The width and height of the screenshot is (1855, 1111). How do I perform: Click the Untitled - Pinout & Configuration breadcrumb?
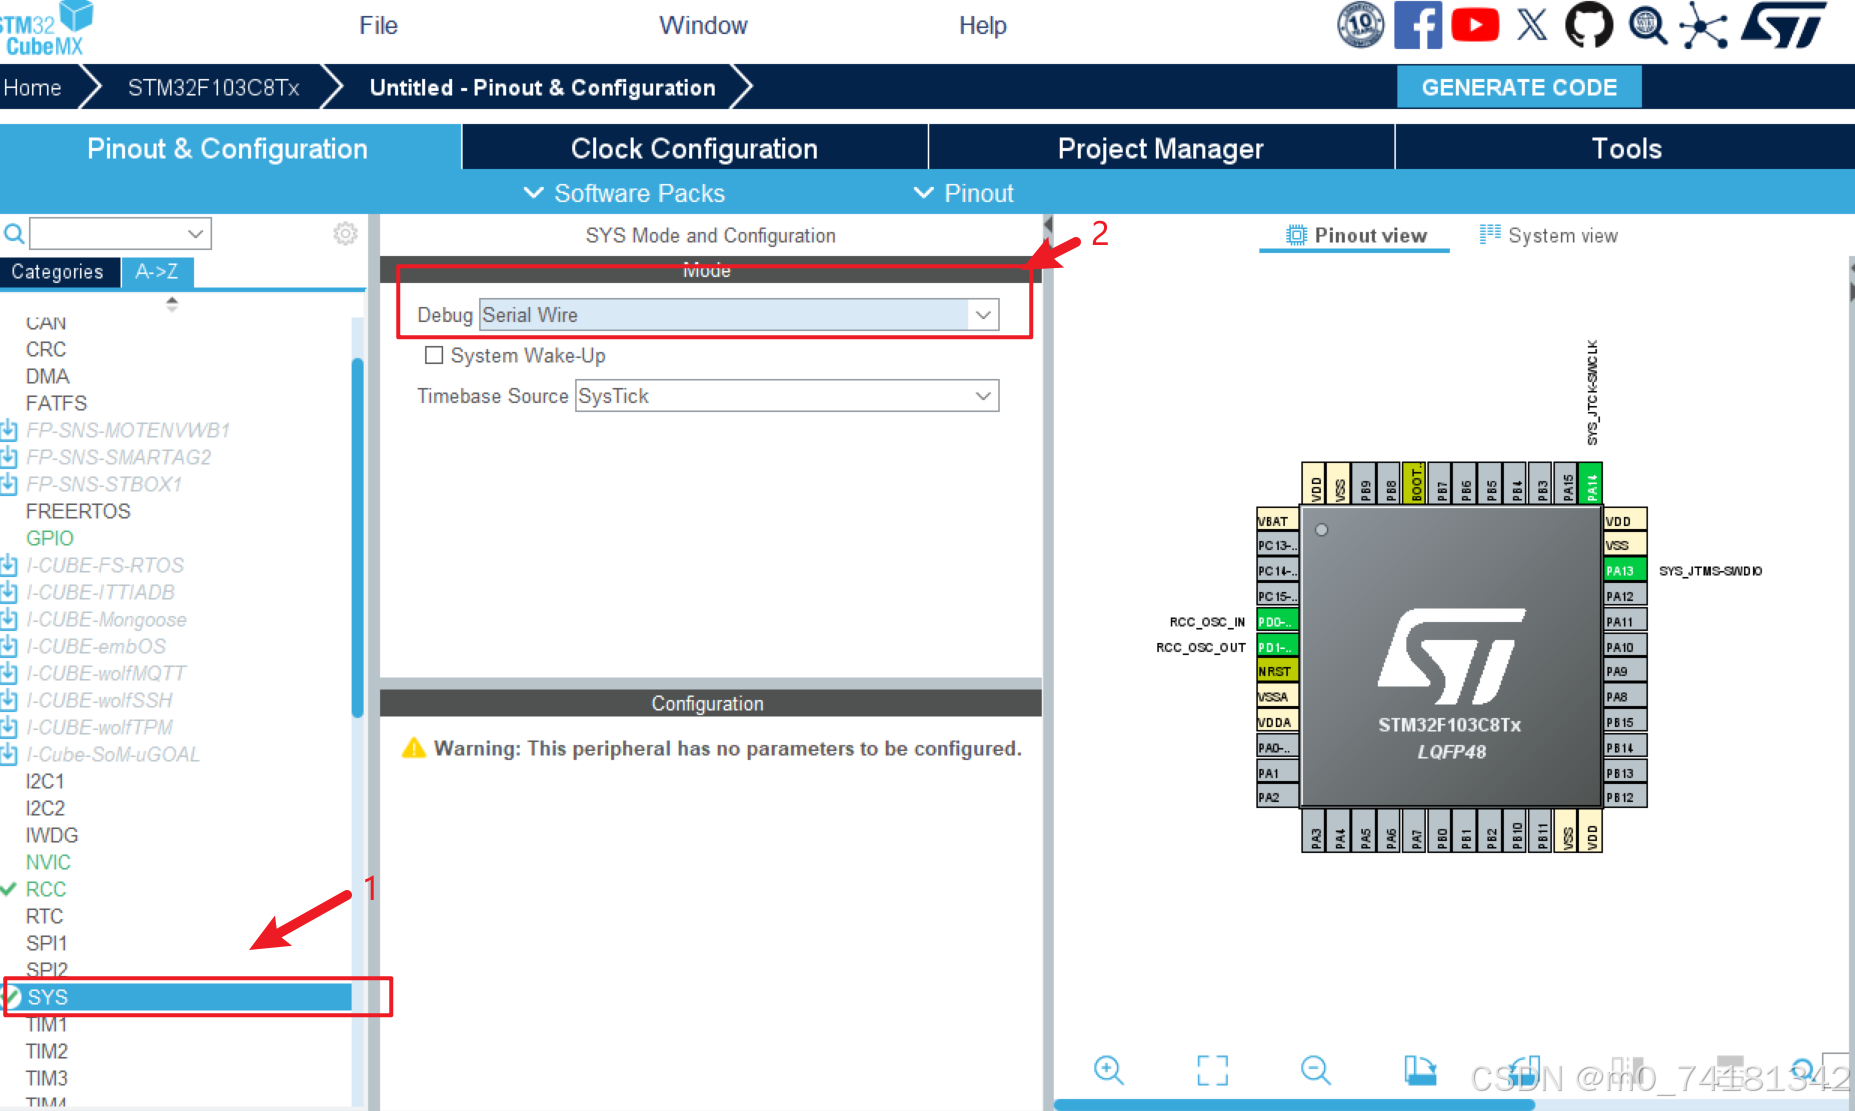tap(542, 88)
